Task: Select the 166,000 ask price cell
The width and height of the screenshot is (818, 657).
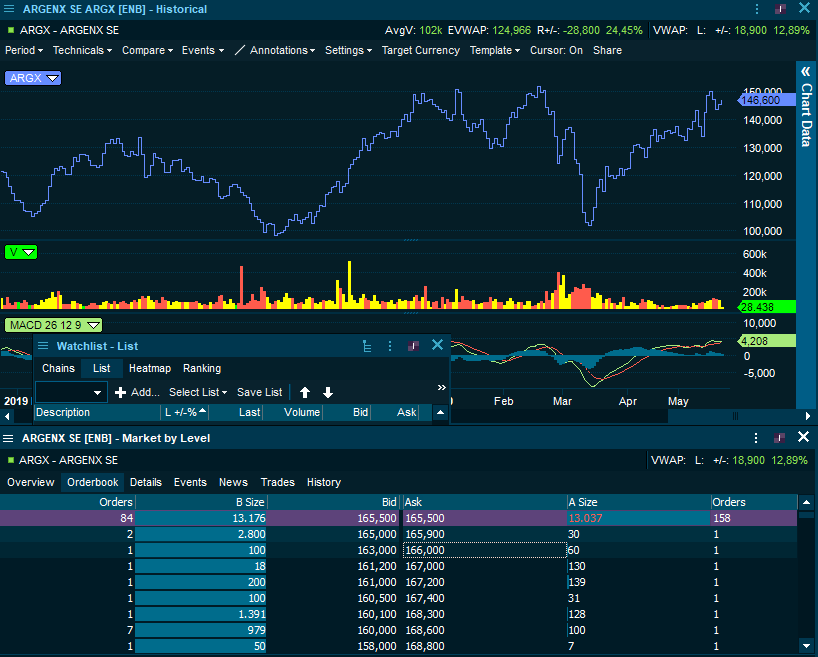Action: point(485,550)
